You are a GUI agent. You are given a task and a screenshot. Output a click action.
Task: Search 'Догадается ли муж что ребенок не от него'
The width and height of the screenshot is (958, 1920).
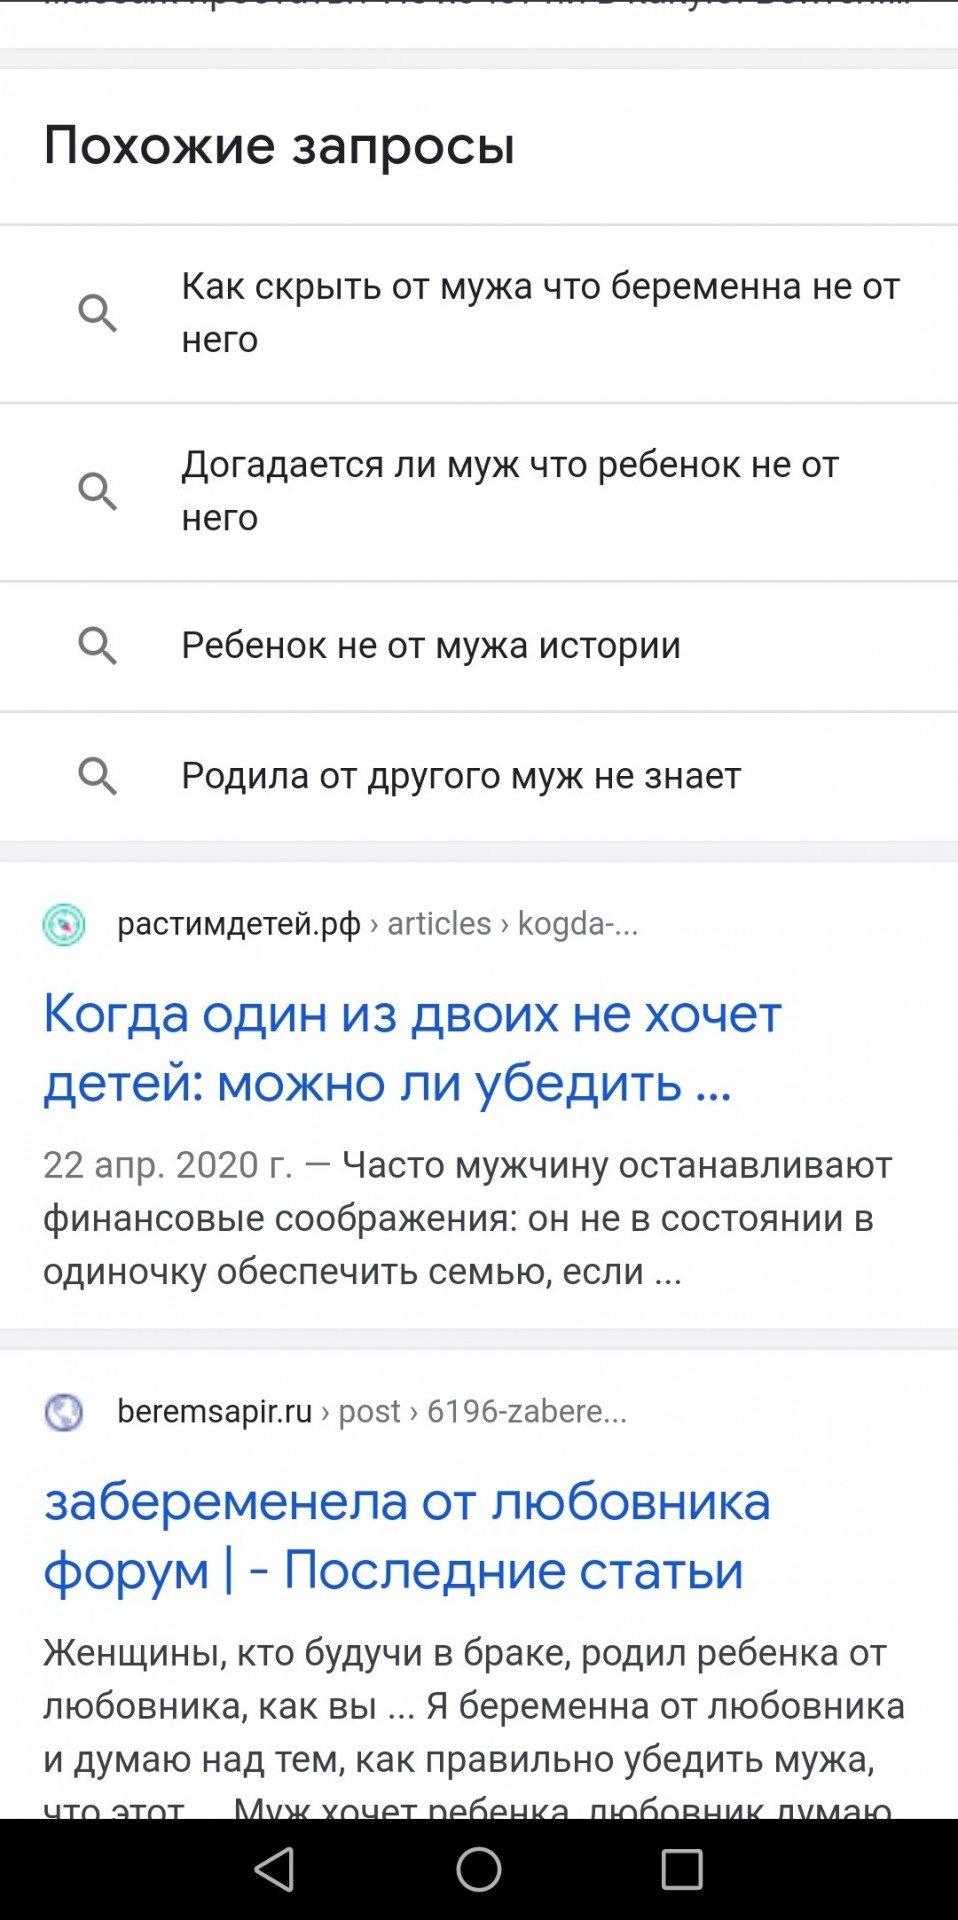(510, 491)
